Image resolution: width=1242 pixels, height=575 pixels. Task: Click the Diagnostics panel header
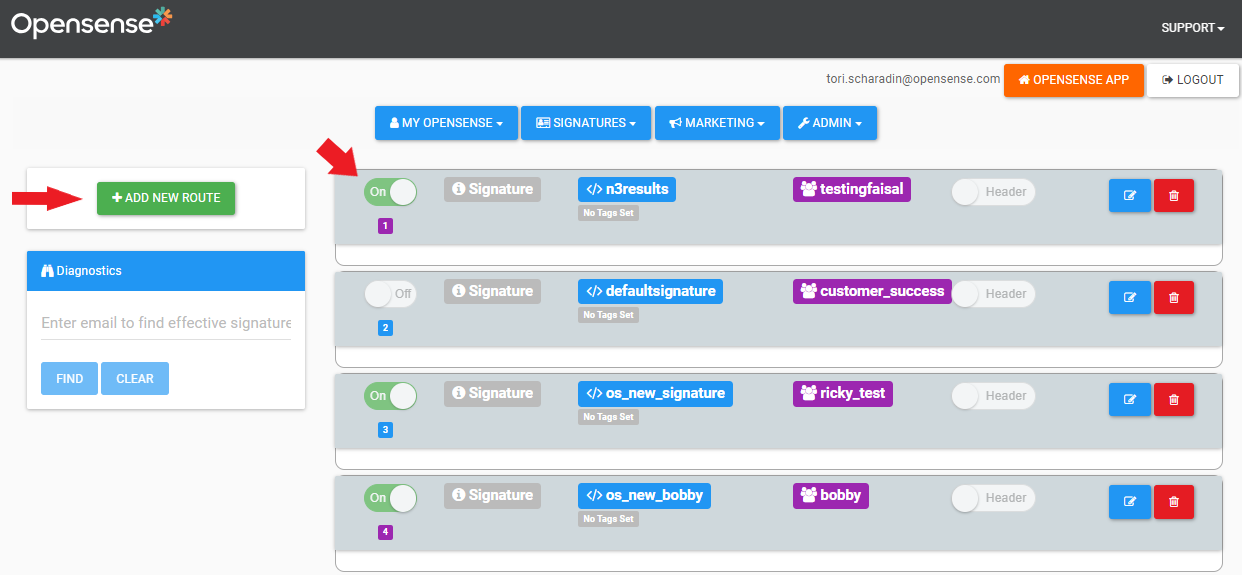[x=166, y=271]
